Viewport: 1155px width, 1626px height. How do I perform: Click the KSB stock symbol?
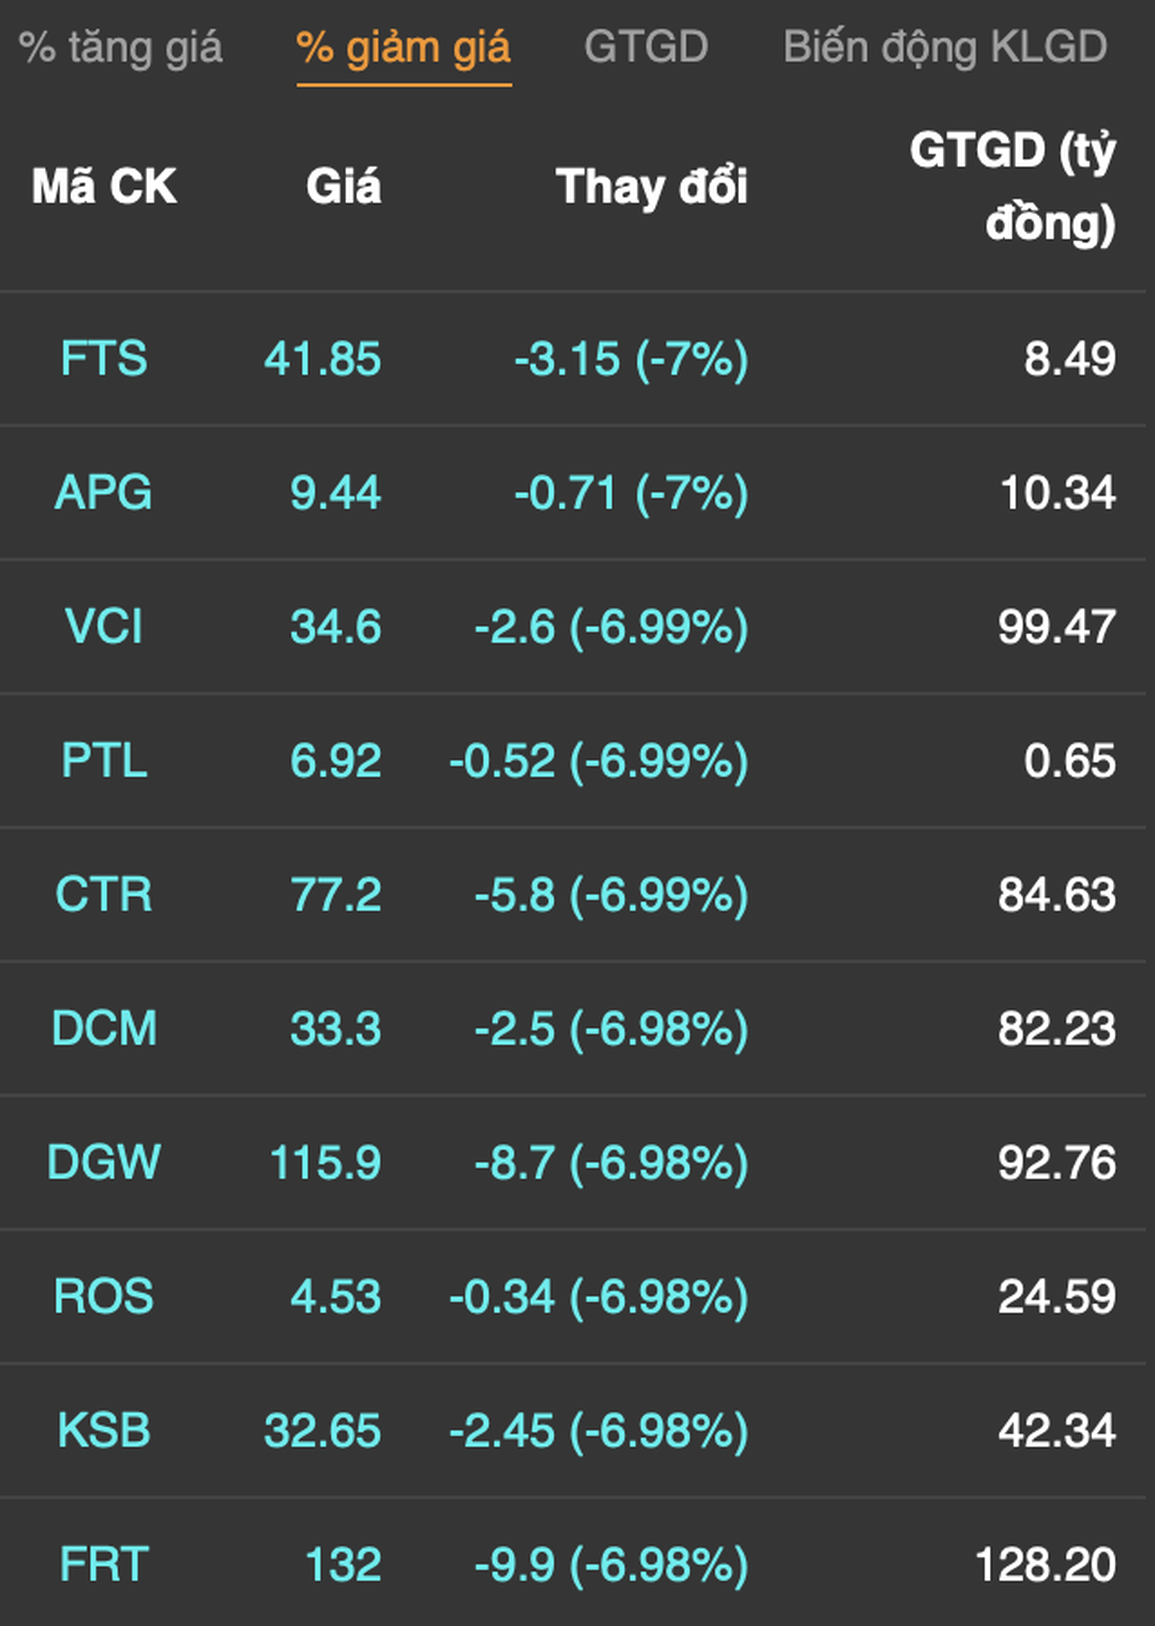pos(104,1431)
